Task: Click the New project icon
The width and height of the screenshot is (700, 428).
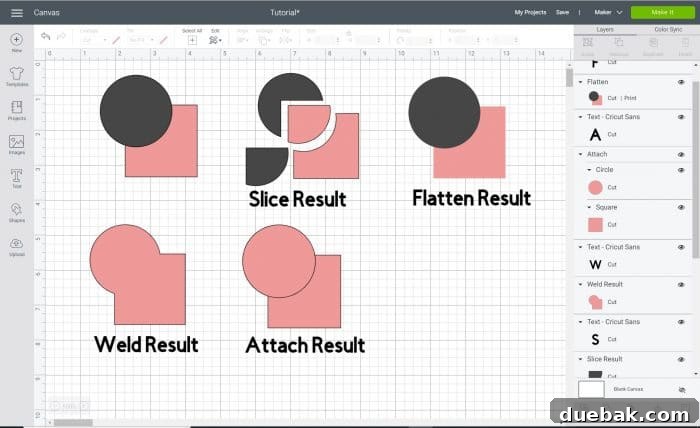Action: click(17, 40)
